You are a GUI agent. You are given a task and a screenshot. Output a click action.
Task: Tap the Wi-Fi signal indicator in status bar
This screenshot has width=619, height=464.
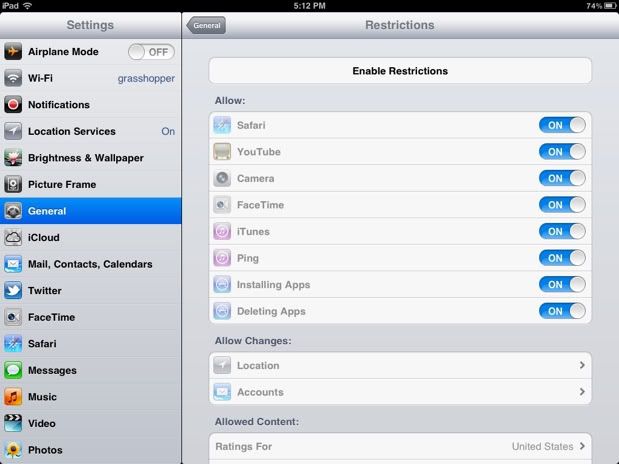pos(27,6)
